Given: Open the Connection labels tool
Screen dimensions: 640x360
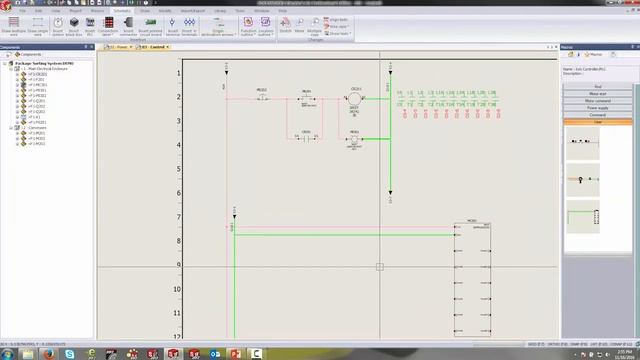Looking at the screenshot, I should (108, 27).
